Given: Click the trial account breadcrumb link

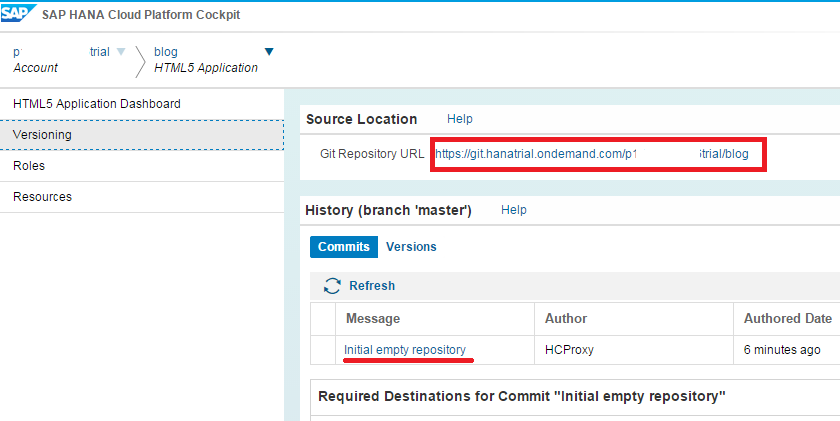Looking at the screenshot, I should pyautogui.click(x=62, y=52).
